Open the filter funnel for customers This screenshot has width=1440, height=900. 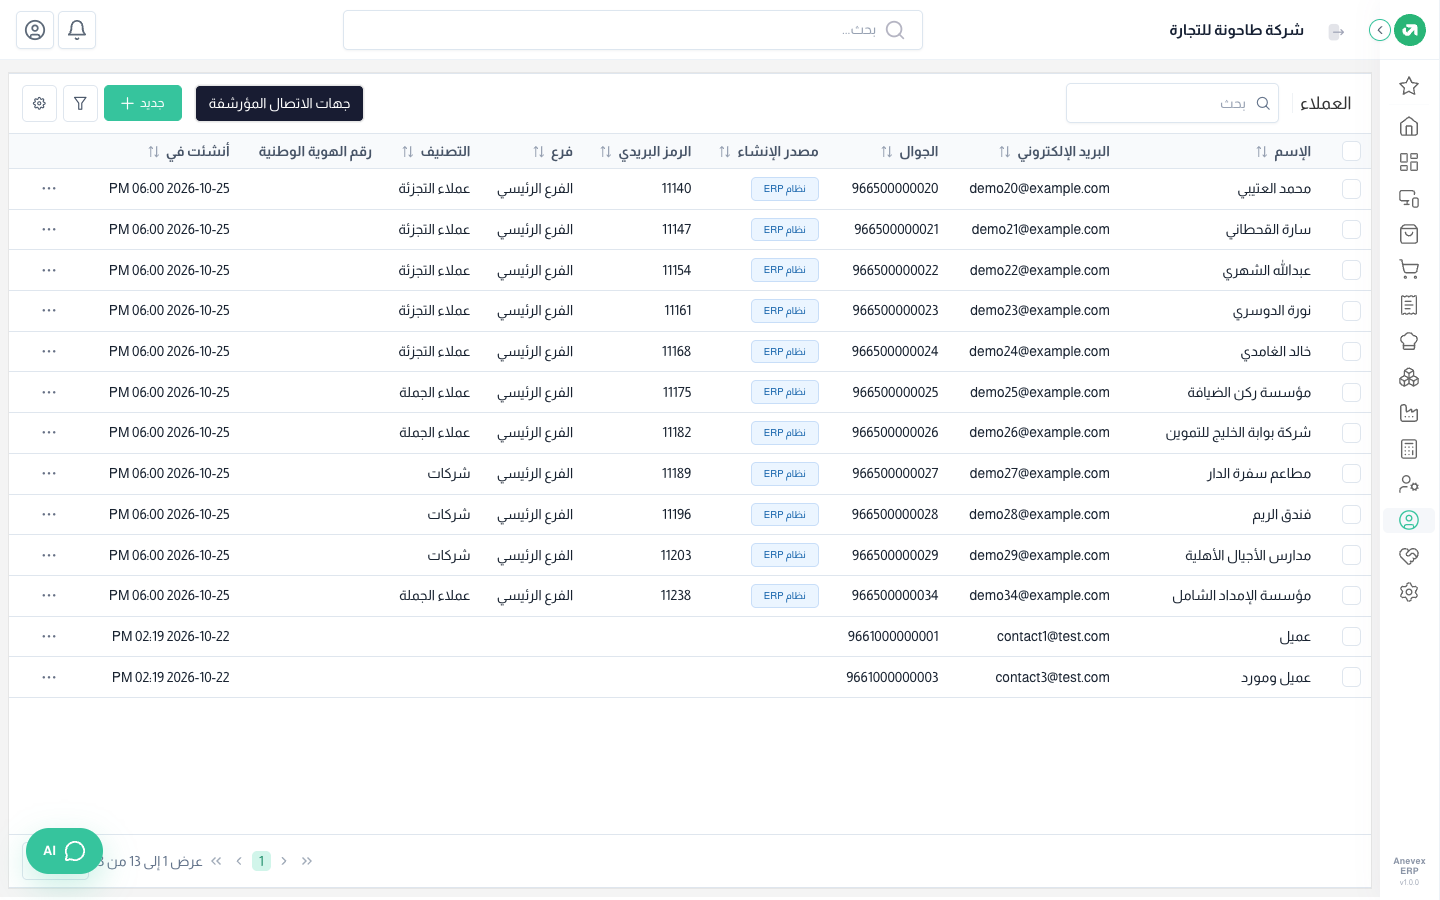(80, 103)
